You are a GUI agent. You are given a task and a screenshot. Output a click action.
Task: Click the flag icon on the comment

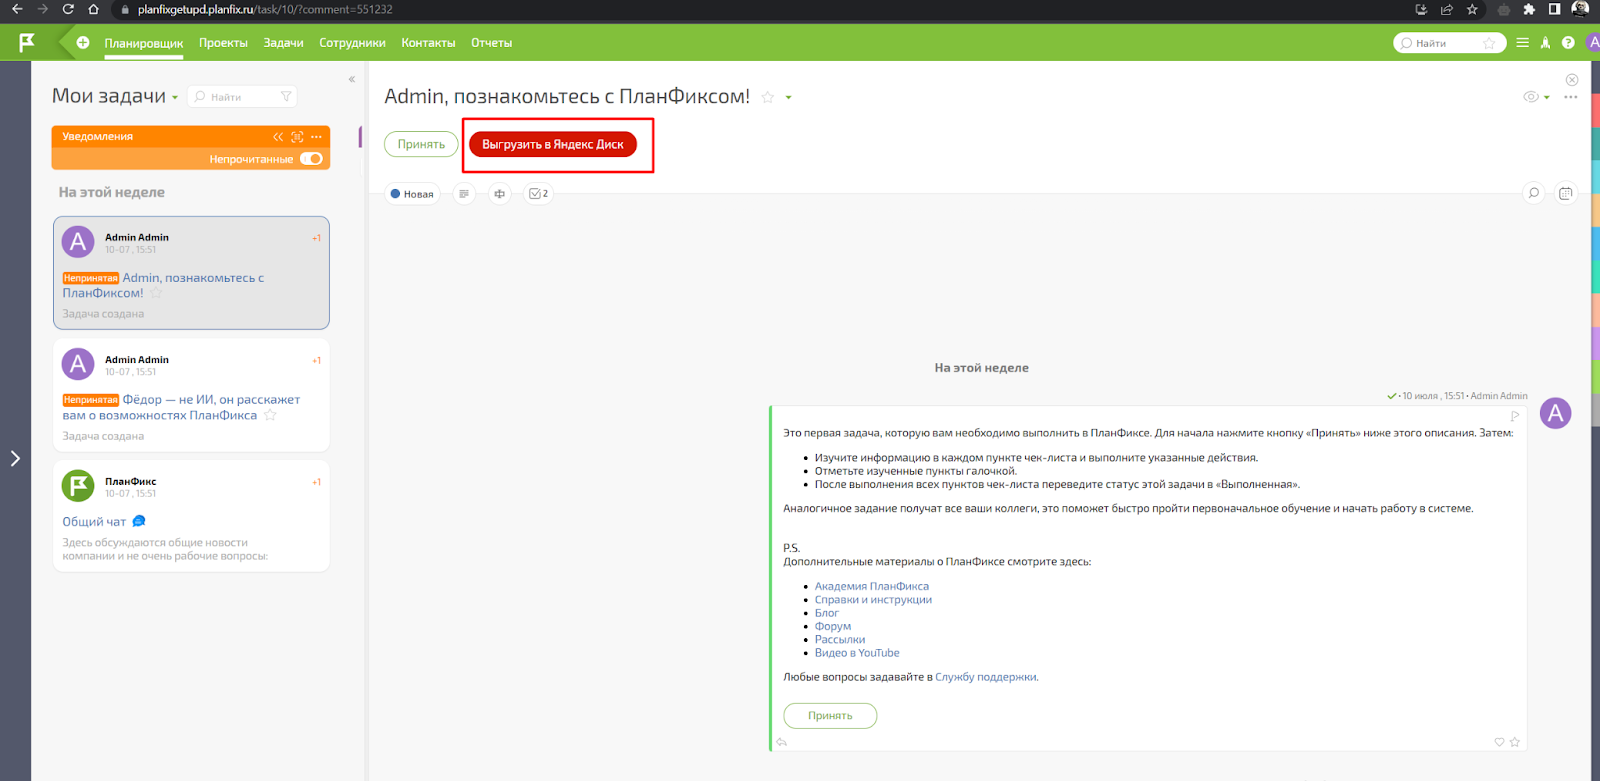(x=1515, y=416)
